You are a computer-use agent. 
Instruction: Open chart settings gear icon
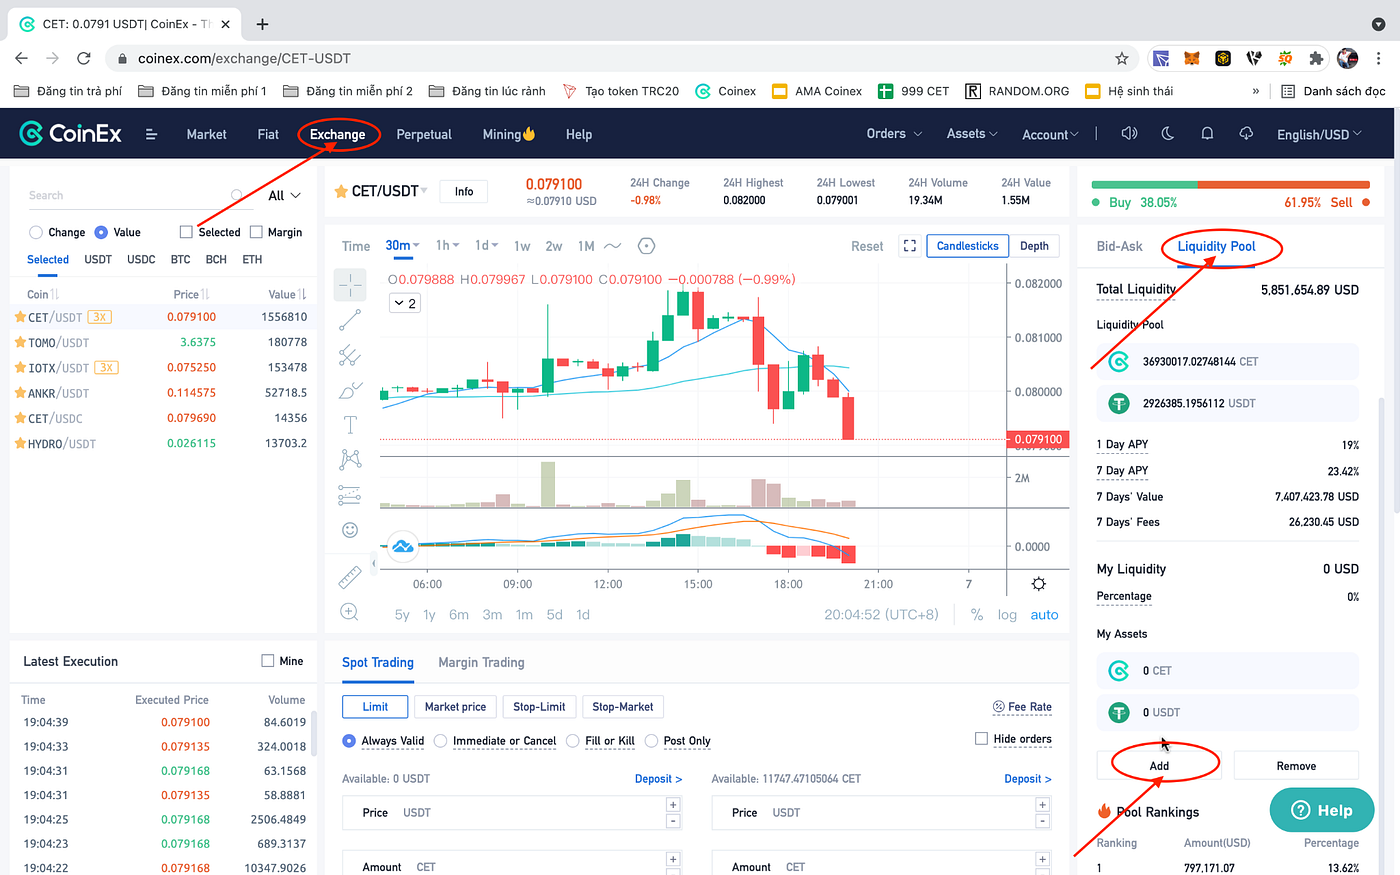1039,584
